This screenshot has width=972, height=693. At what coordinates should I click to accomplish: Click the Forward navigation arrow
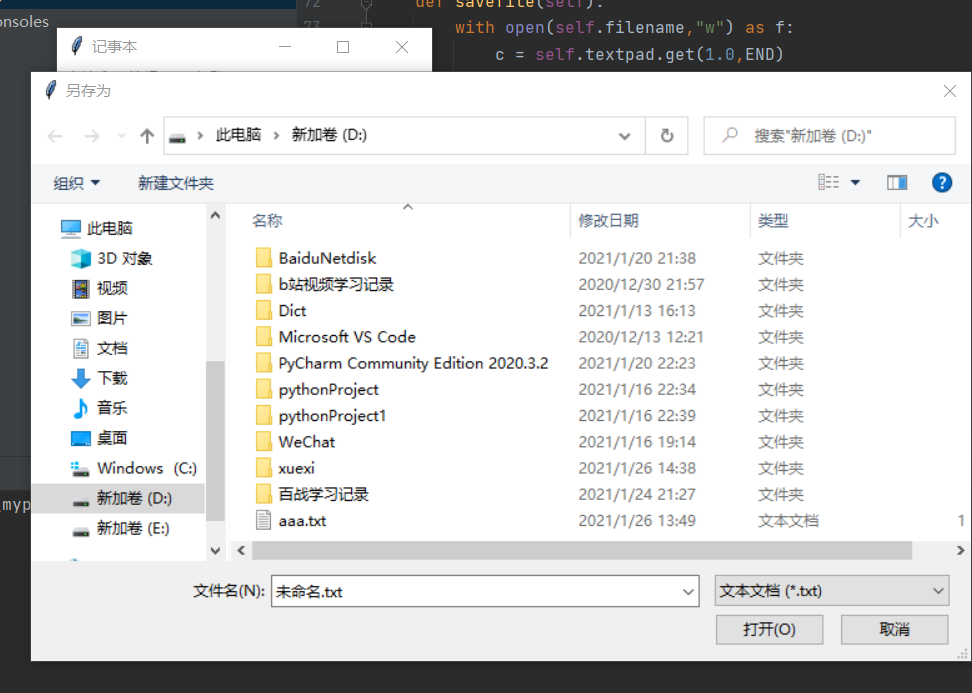coord(92,136)
